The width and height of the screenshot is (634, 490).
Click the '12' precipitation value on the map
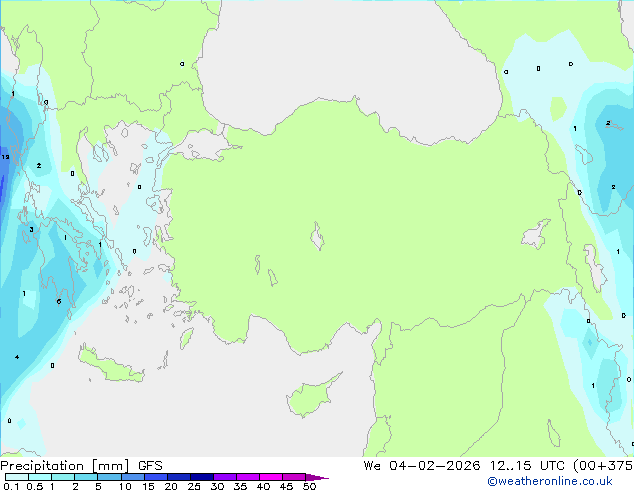[5, 157]
